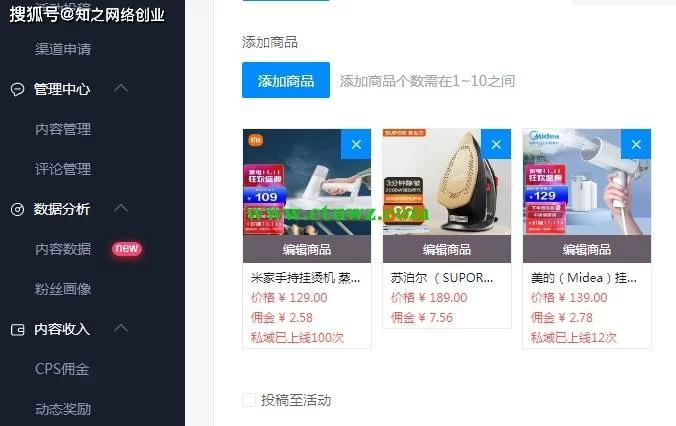Click the 109 price tag on Xiaomi image
676x426 pixels.
point(265,197)
